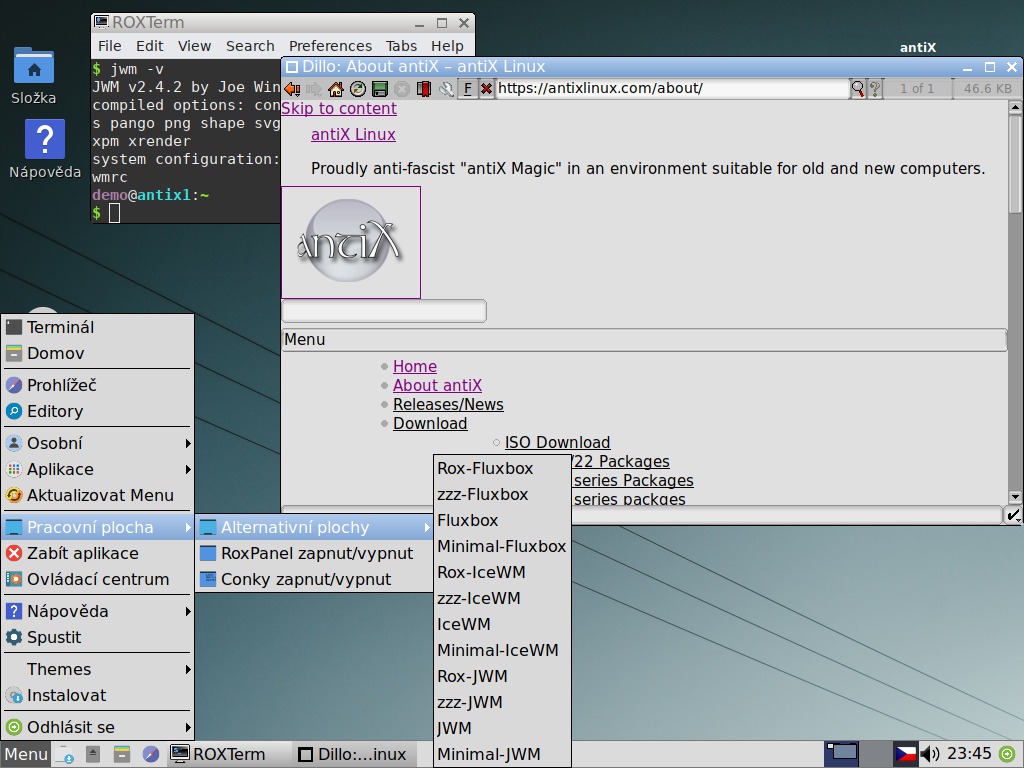This screenshot has width=1024, height=768.
Task: Click Dillo's bug meter checkmark in status bar
Action: click(x=1012, y=515)
